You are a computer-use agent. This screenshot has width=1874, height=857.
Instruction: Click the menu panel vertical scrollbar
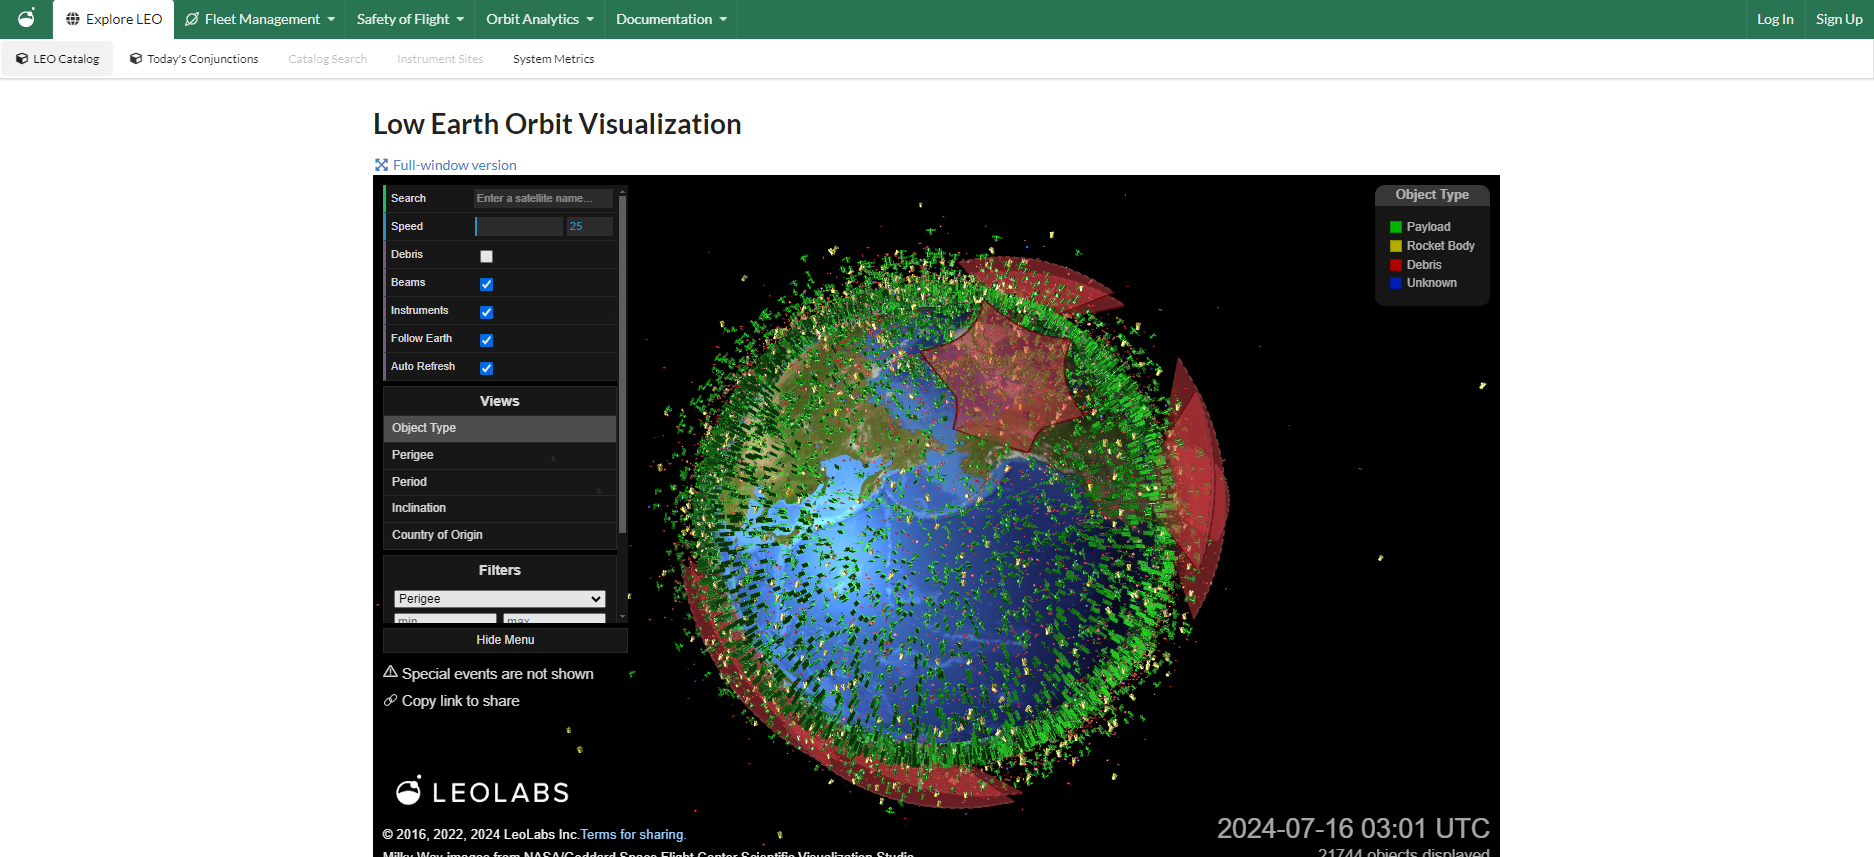[622, 364]
